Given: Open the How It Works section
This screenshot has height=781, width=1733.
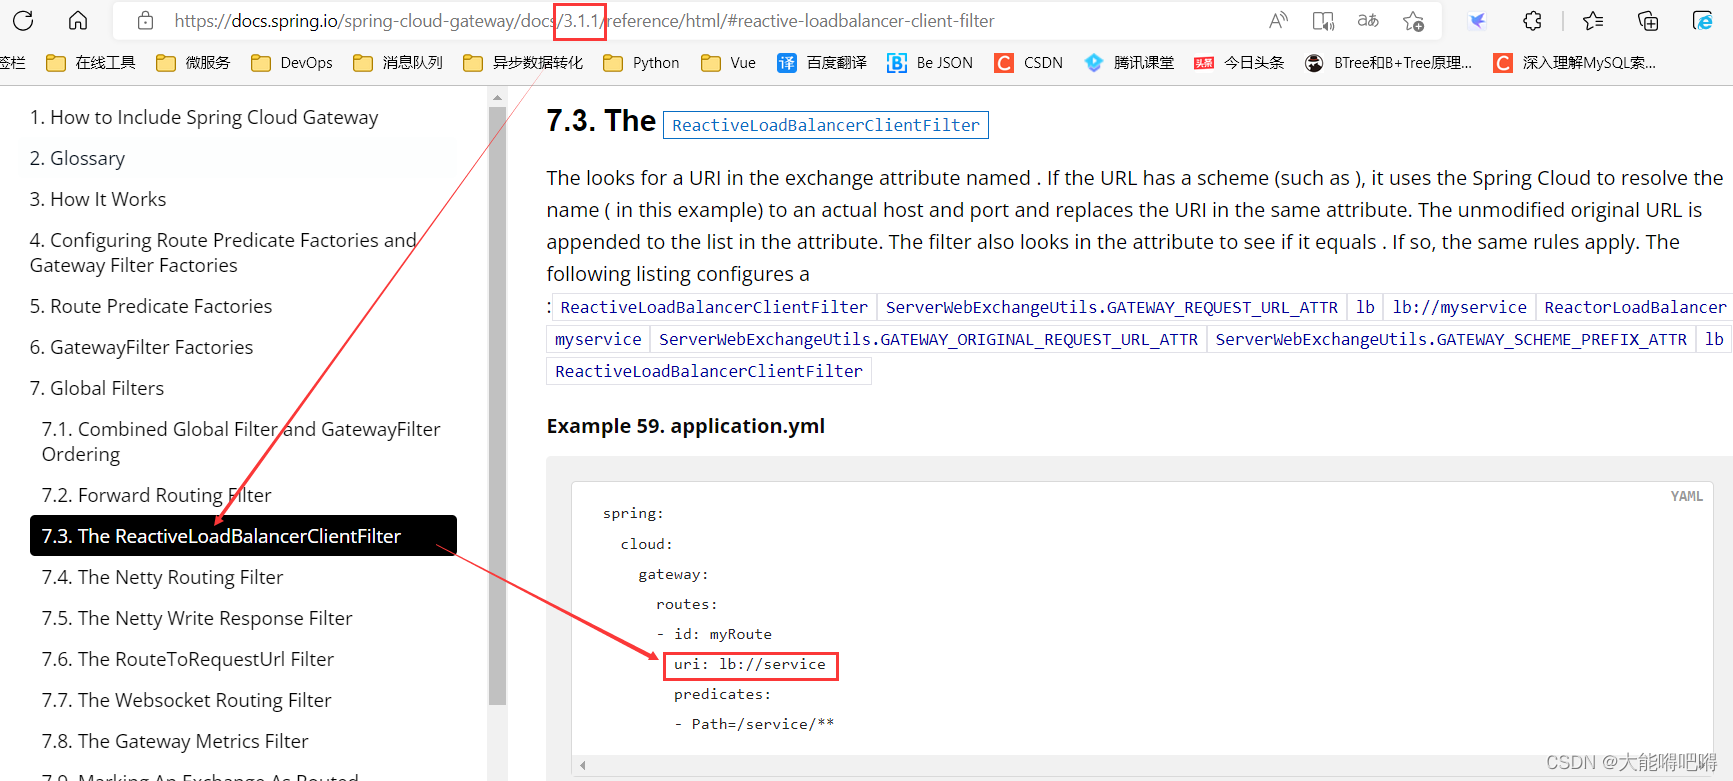Looking at the screenshot, I should (98, 199).
